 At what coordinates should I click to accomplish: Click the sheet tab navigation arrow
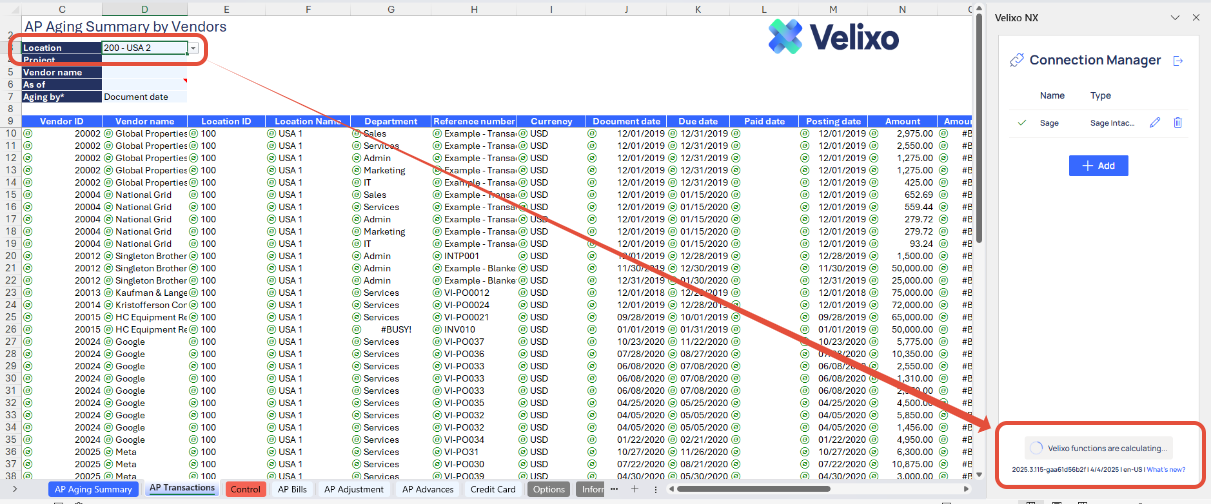pyautogui.click(x=17, y=489)
